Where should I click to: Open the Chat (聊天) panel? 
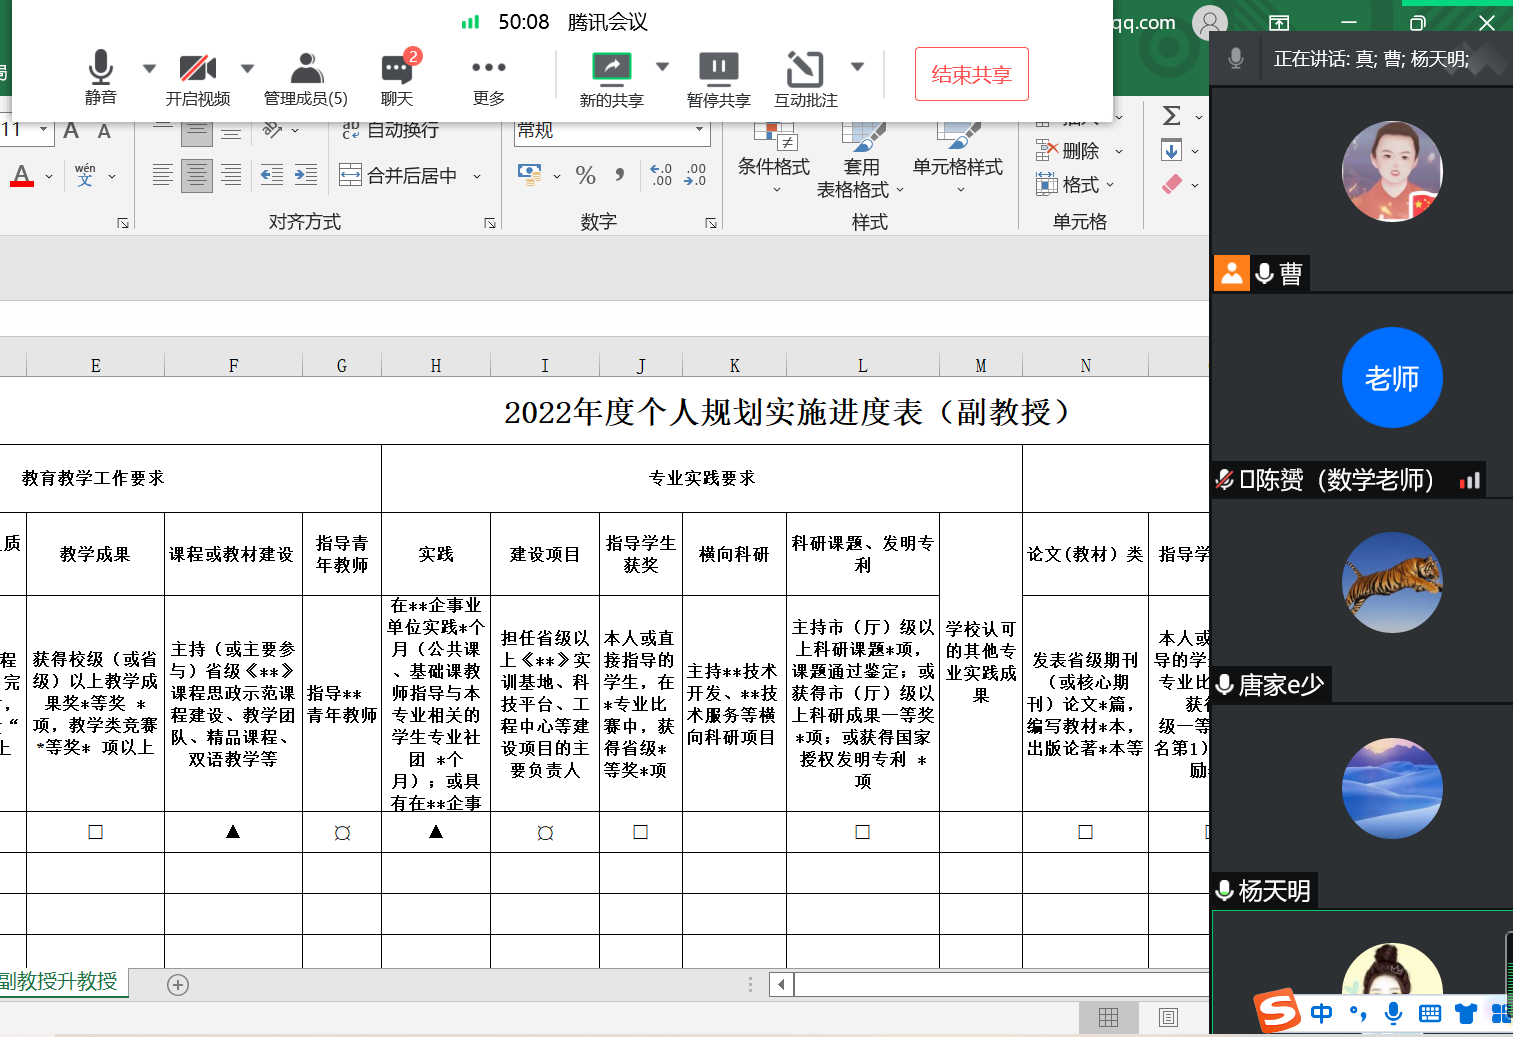(397, 70)
